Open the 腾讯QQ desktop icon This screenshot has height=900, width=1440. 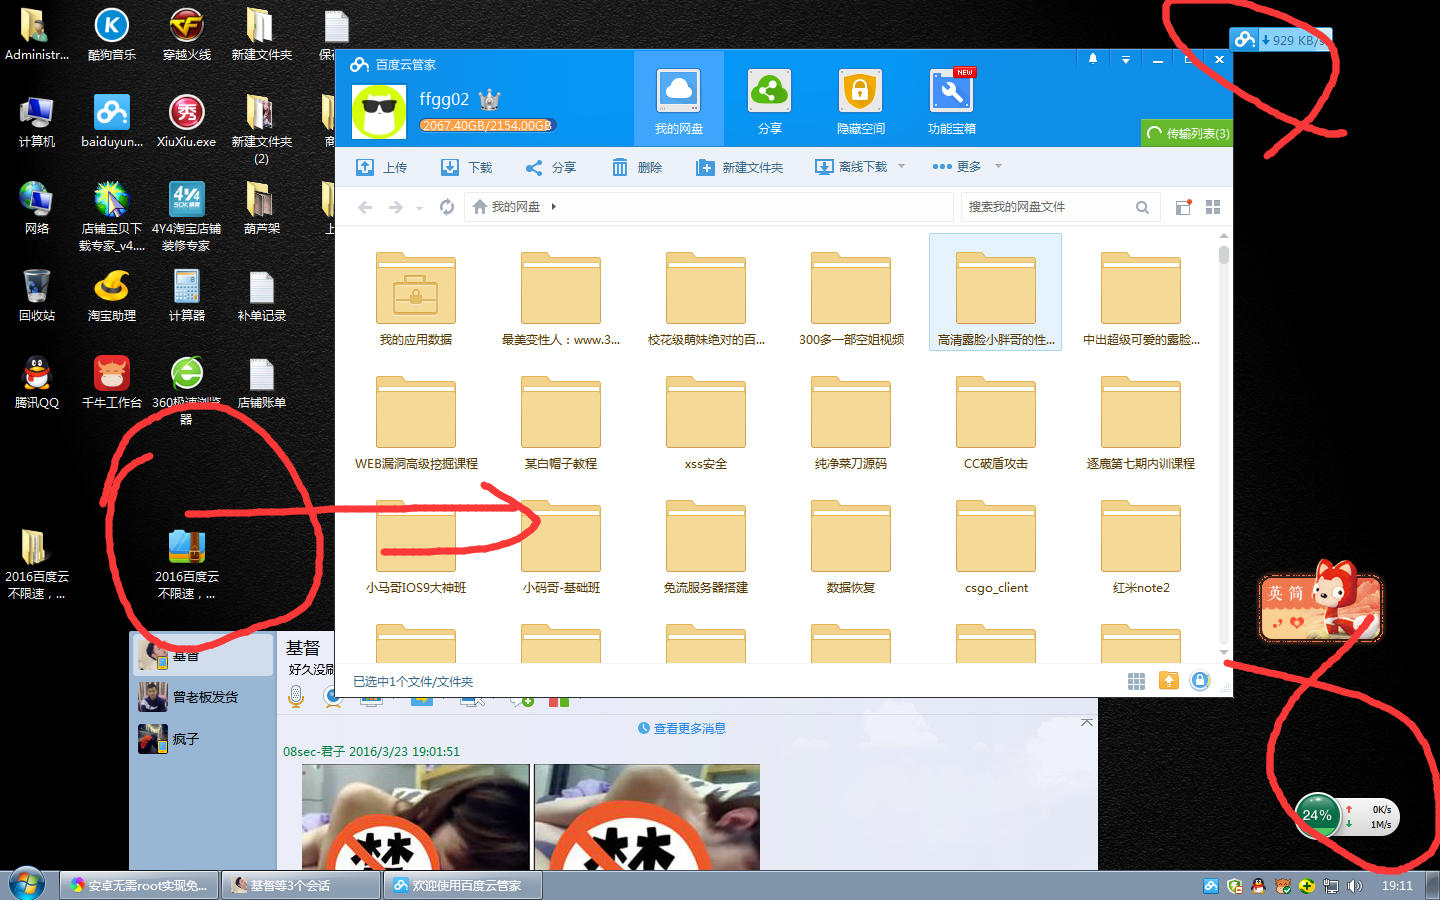pos(37,383)
